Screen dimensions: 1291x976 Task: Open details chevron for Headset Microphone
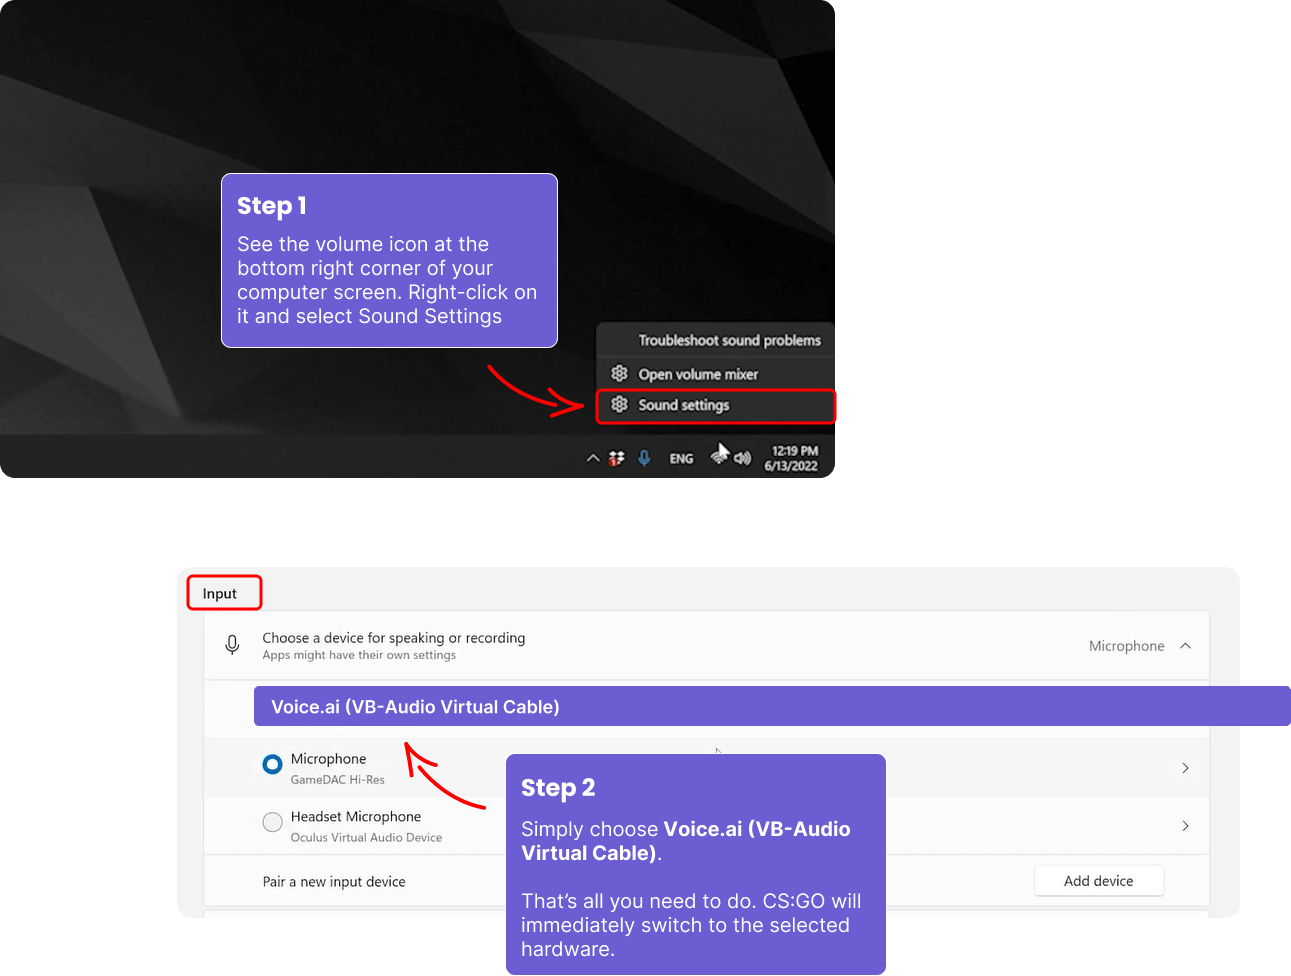tap(1185, 826)
